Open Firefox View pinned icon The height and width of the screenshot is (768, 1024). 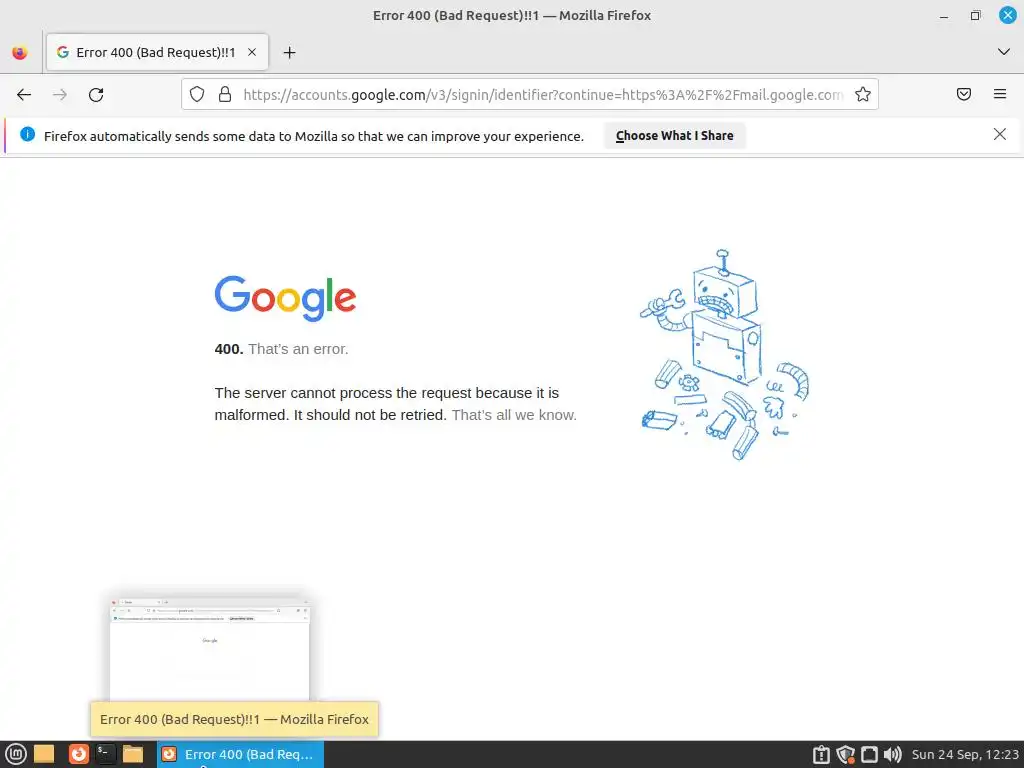point(20,52)
